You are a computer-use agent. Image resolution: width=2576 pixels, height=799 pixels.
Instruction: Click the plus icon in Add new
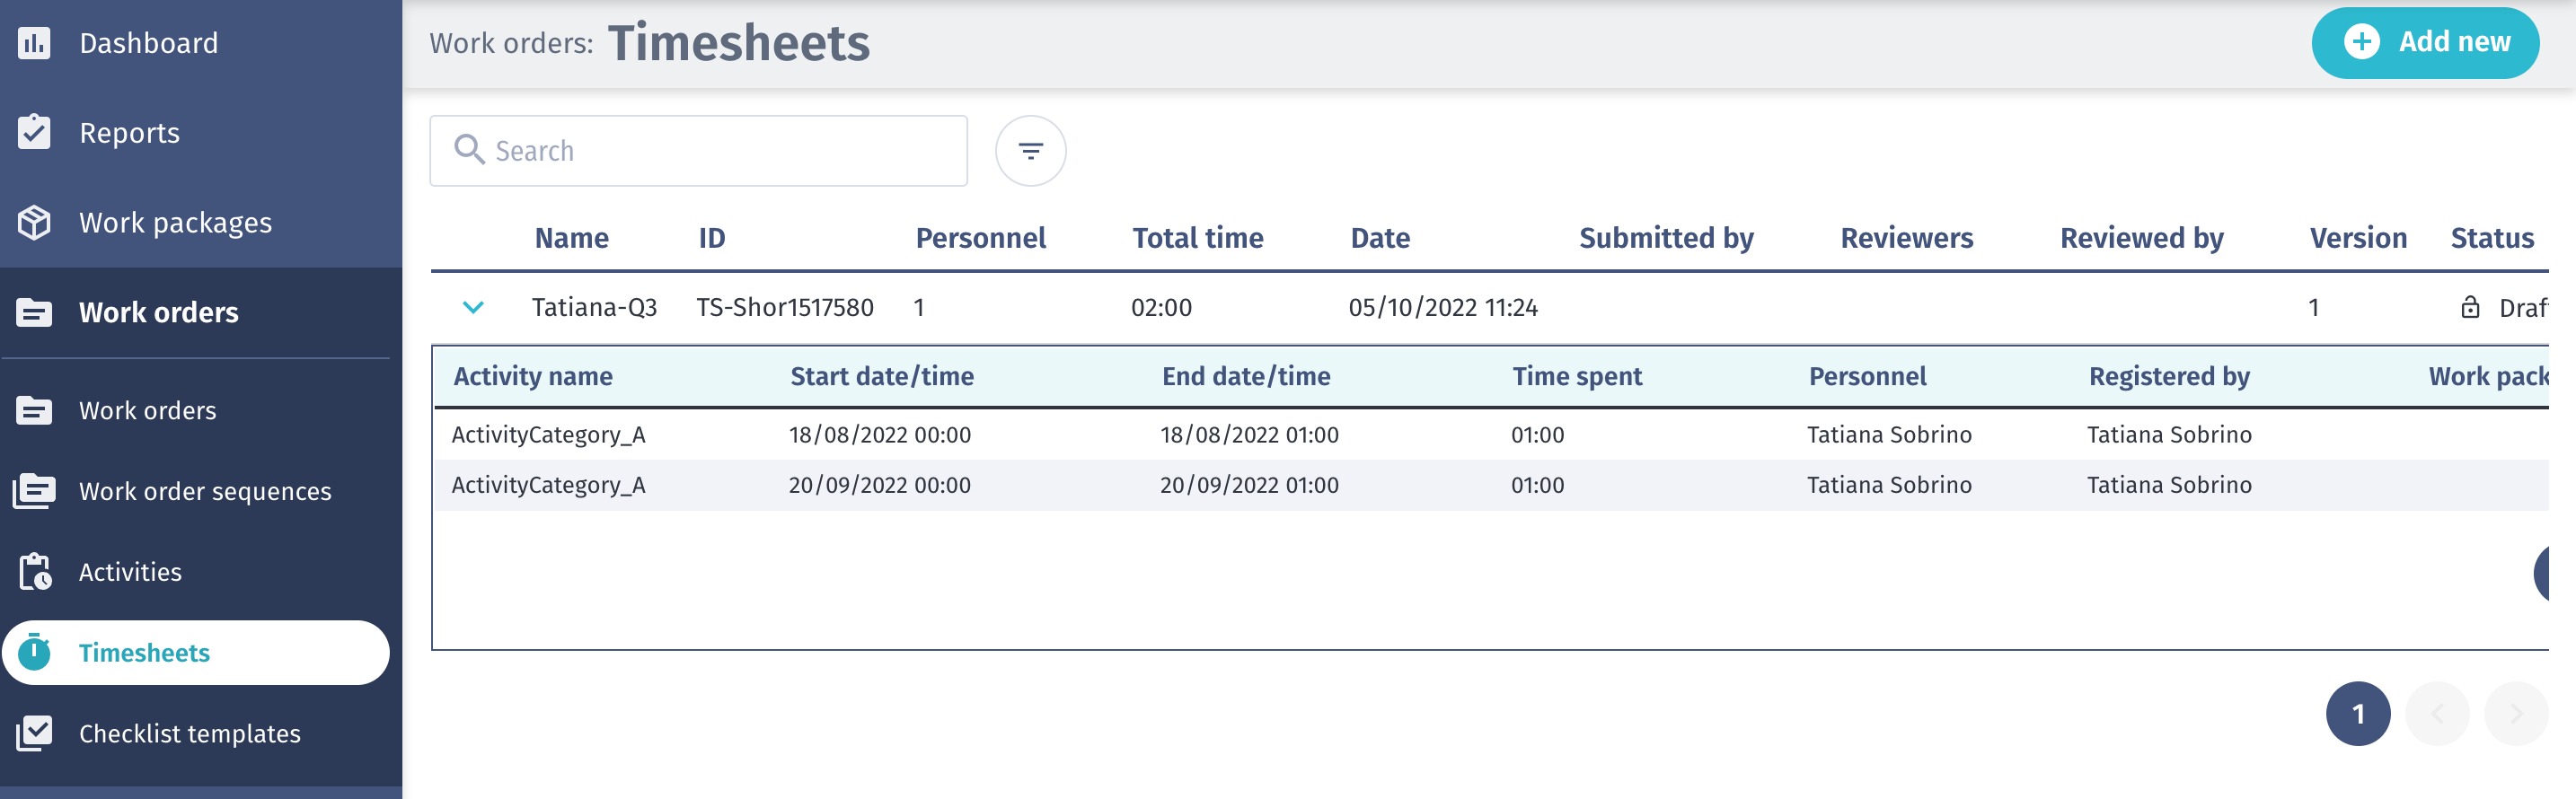click(2361, 42)
